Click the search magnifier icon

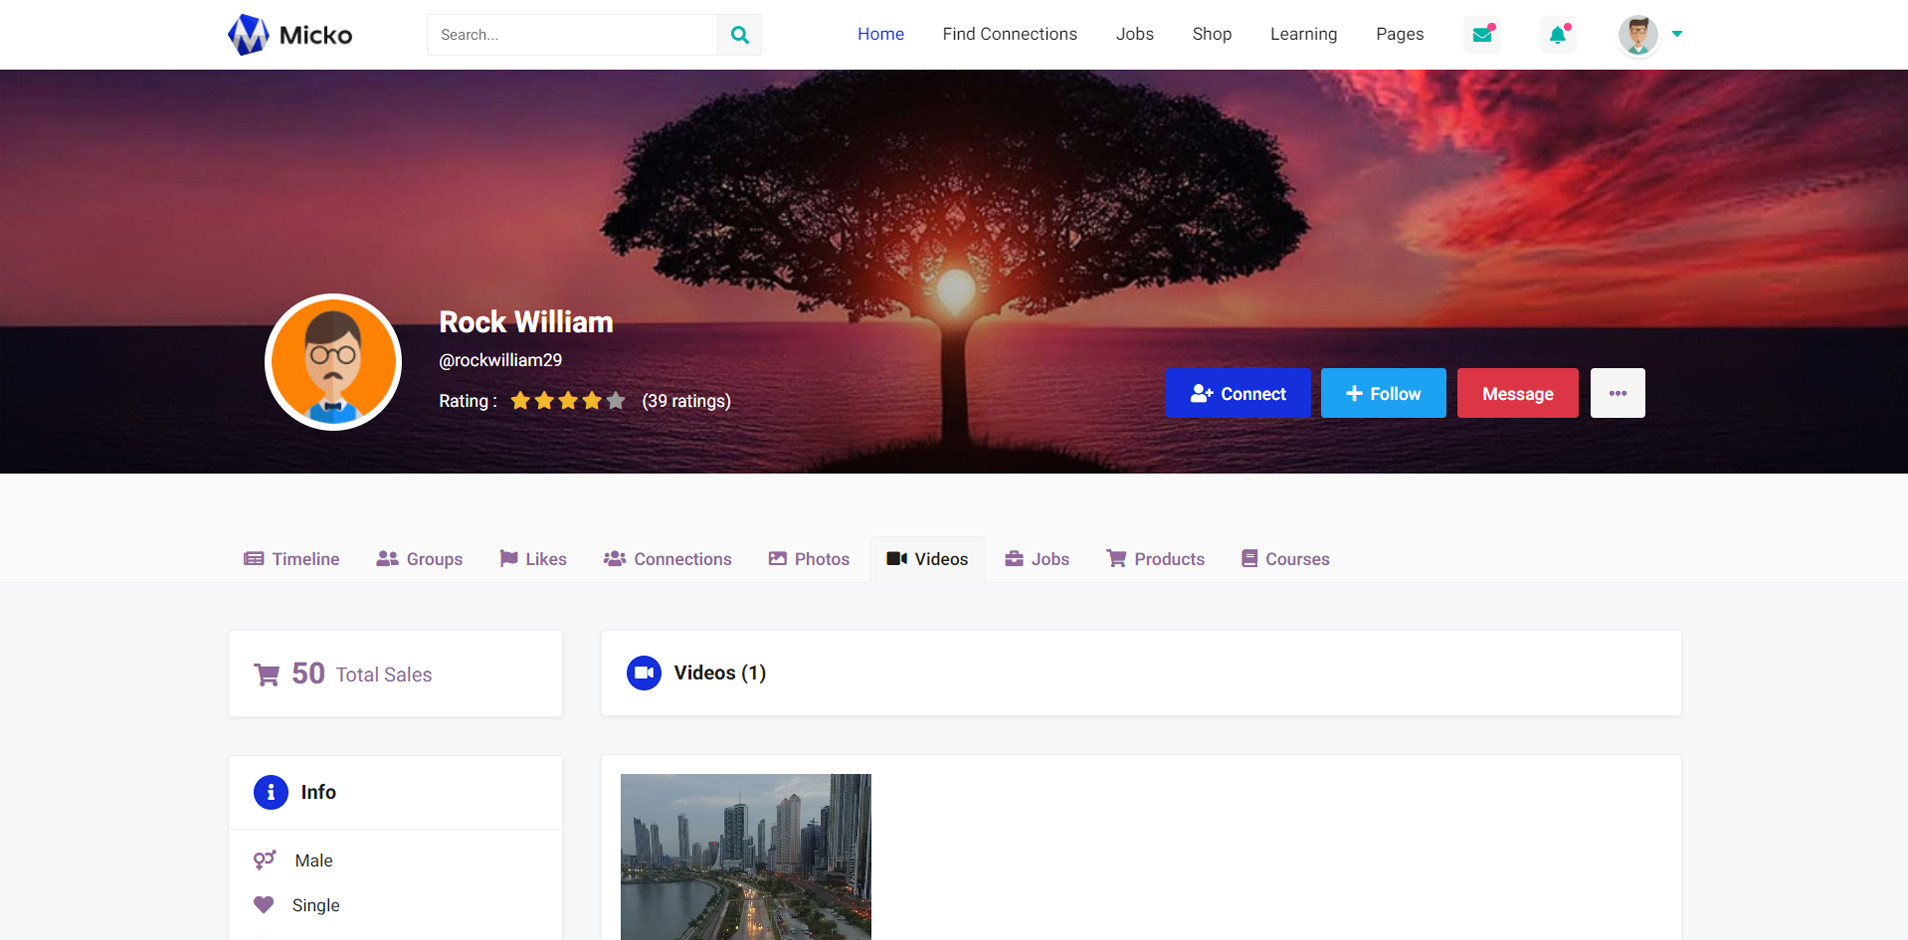tap(739, 35)
